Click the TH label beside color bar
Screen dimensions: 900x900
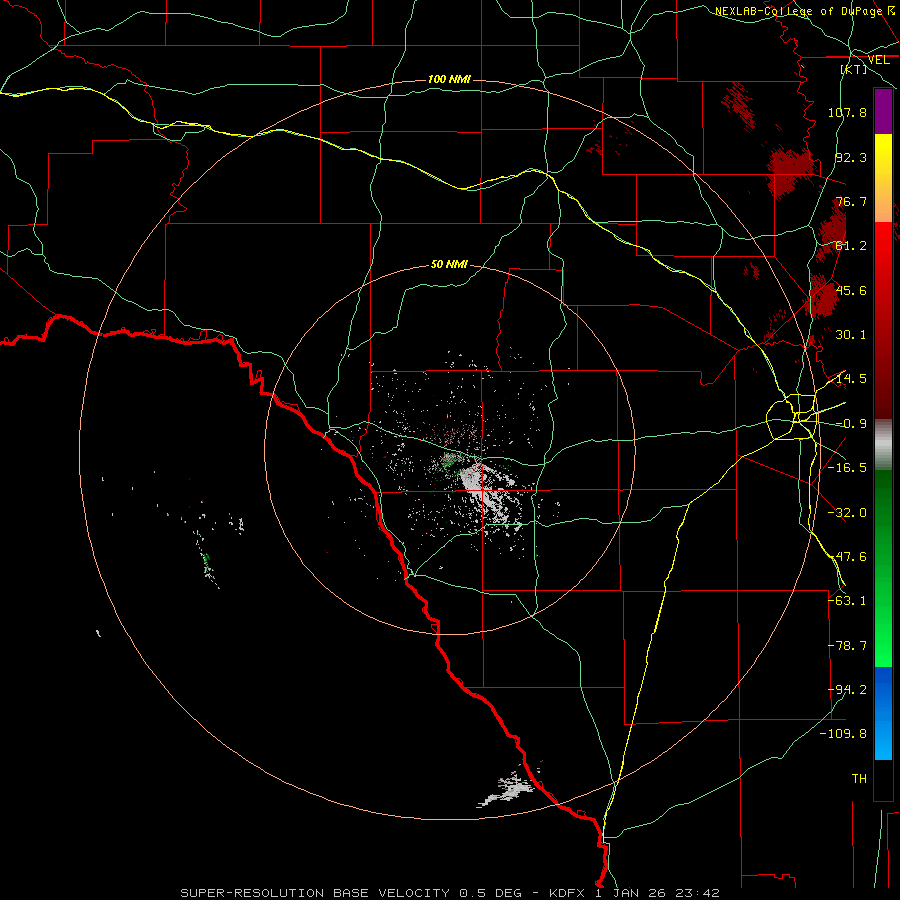[859, 779]
